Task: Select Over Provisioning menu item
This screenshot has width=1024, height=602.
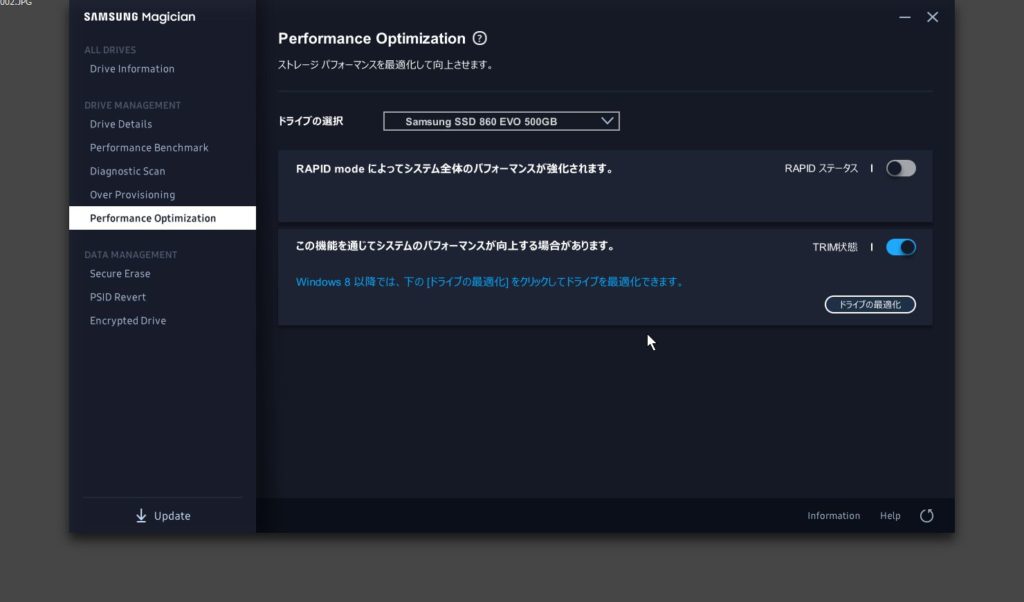Action: (132, 195)
